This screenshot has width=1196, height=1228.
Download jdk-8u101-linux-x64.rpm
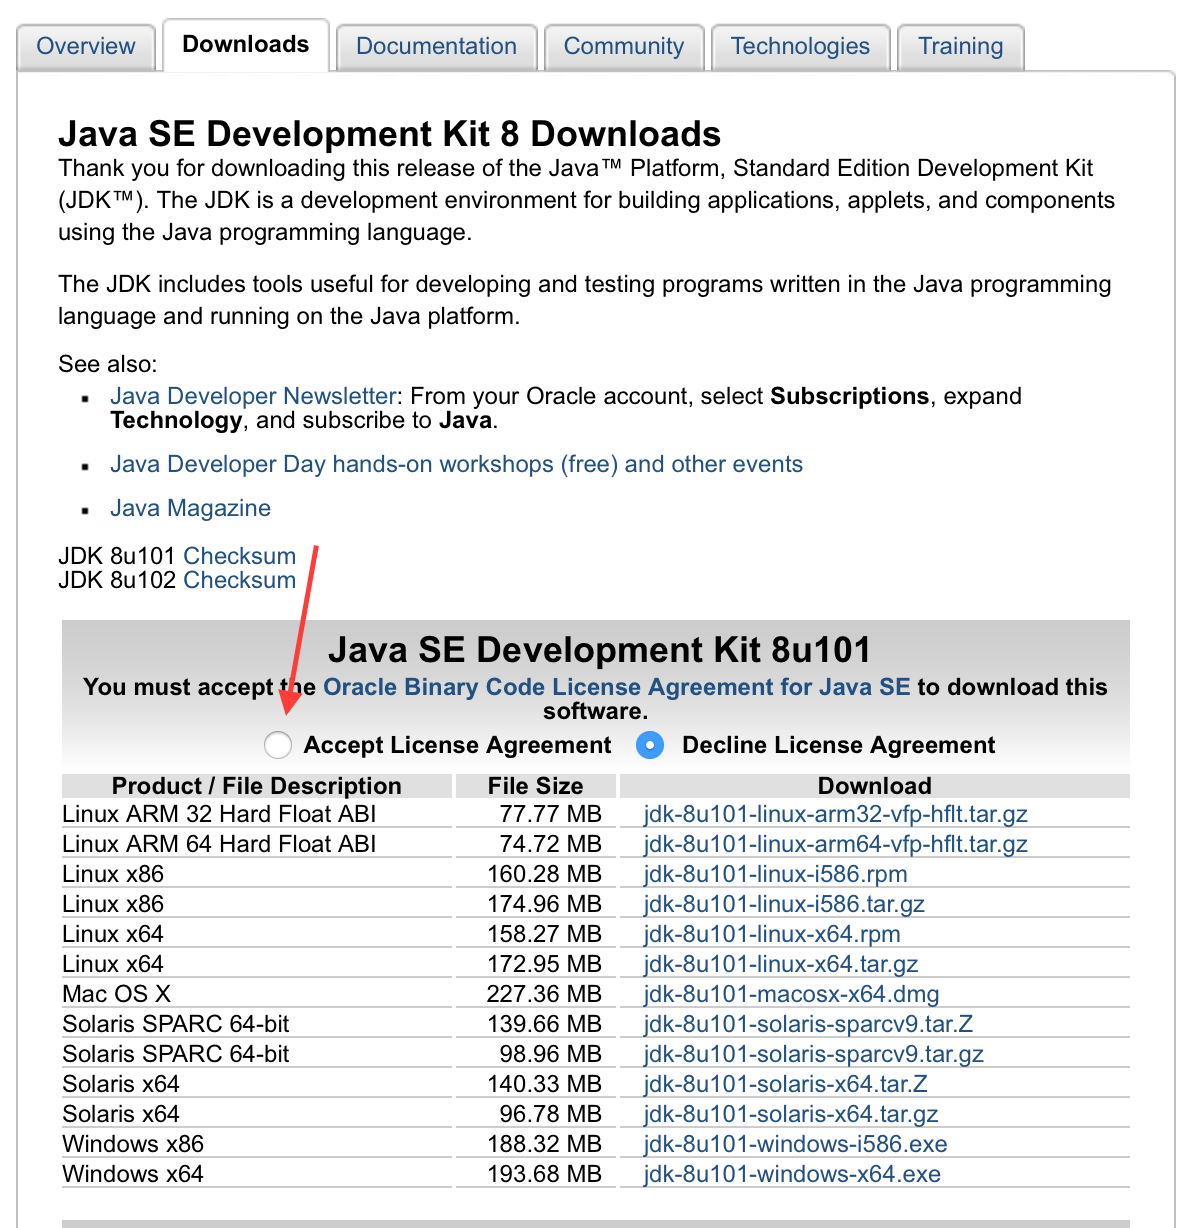[x=772, y=934]
